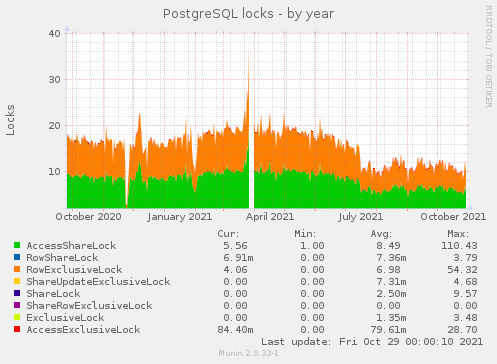Click AccessShareLock max value 110.43

(459, 246)
